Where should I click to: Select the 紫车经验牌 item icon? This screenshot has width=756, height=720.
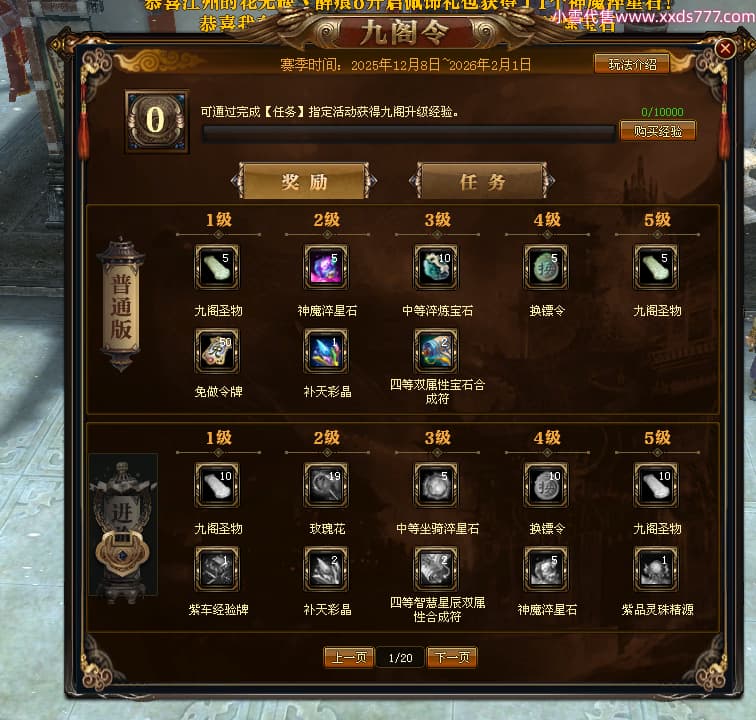click(217, 569)
